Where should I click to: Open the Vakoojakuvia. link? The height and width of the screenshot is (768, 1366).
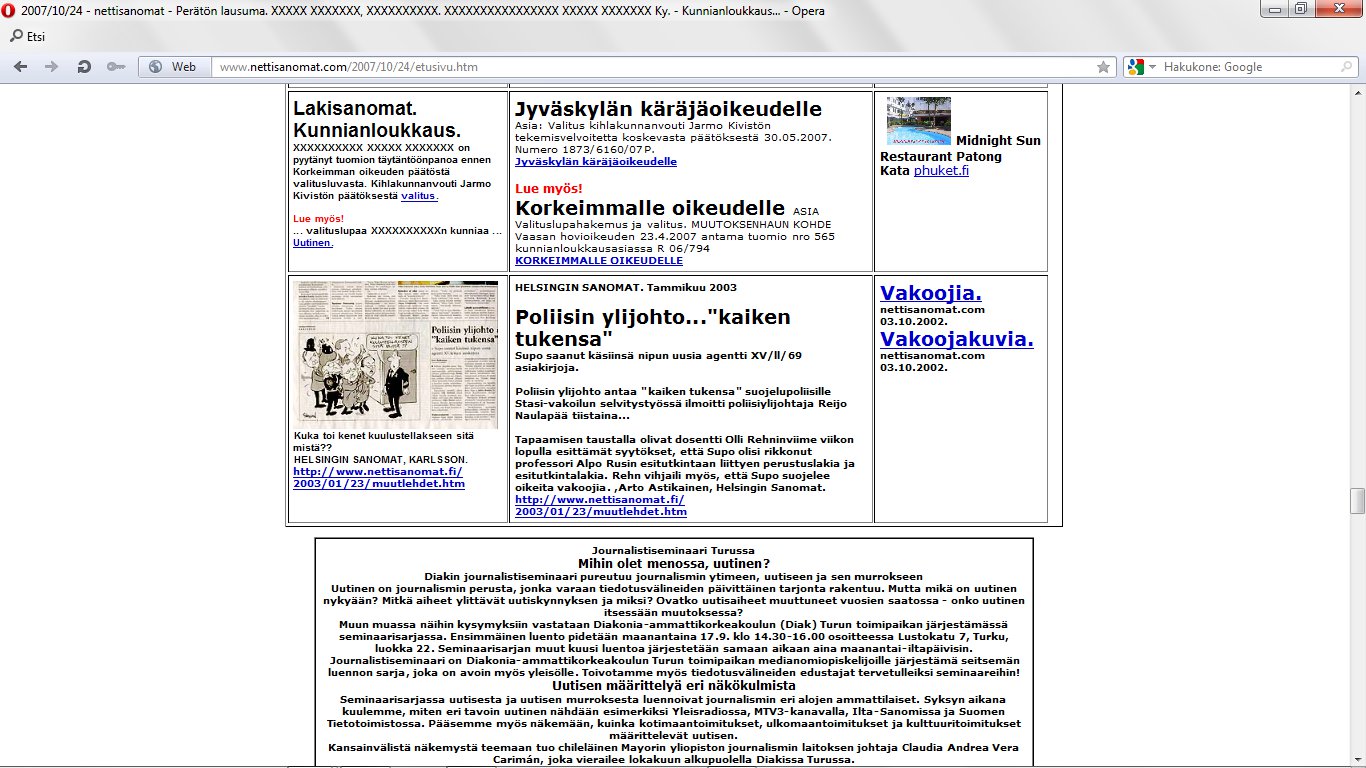956,339
